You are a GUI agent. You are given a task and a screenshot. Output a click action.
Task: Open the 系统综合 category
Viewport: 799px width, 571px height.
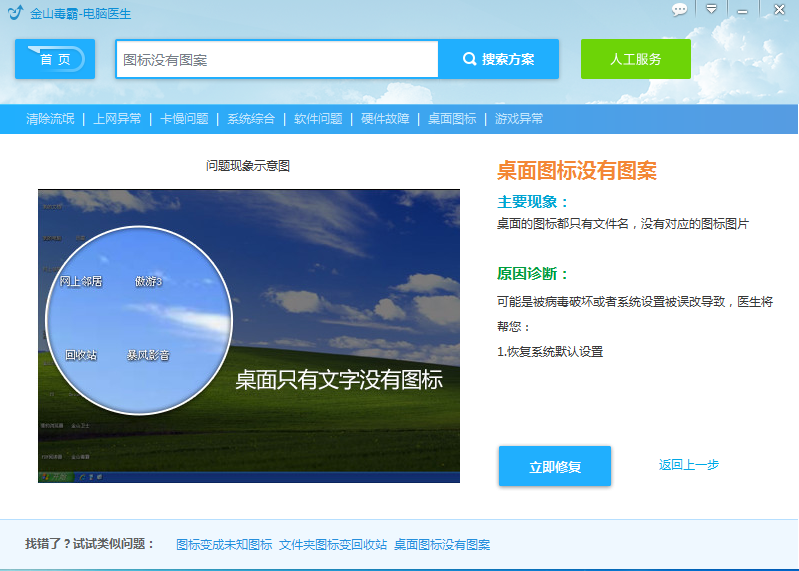(251, 119)
